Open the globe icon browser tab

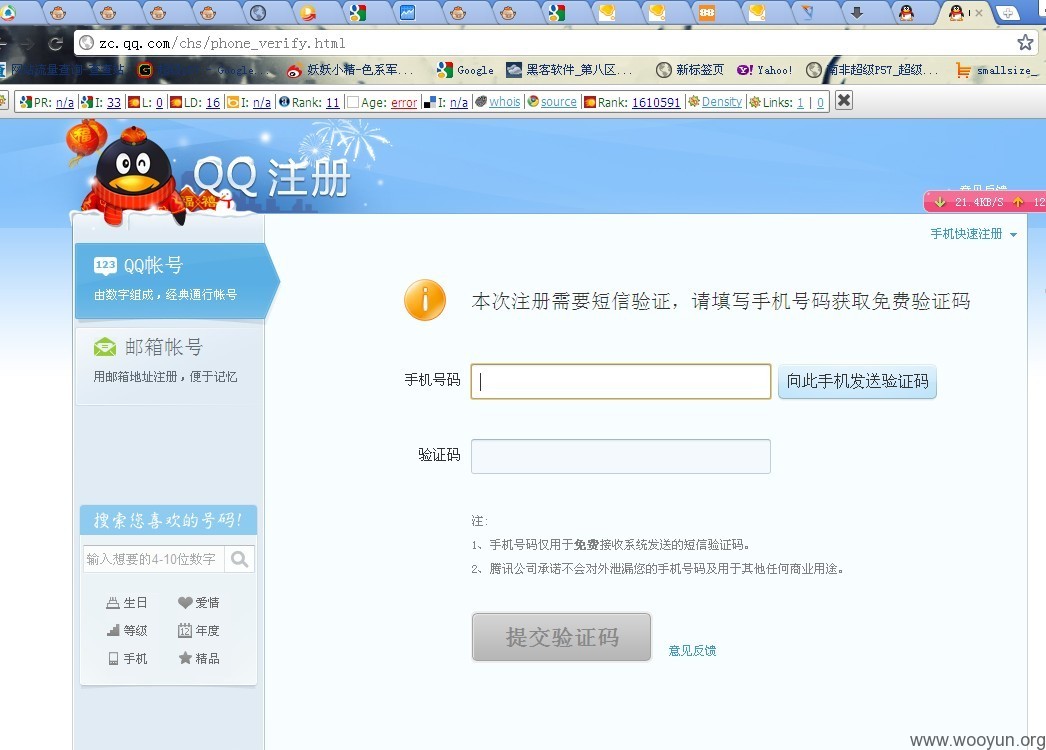(258, 13)
